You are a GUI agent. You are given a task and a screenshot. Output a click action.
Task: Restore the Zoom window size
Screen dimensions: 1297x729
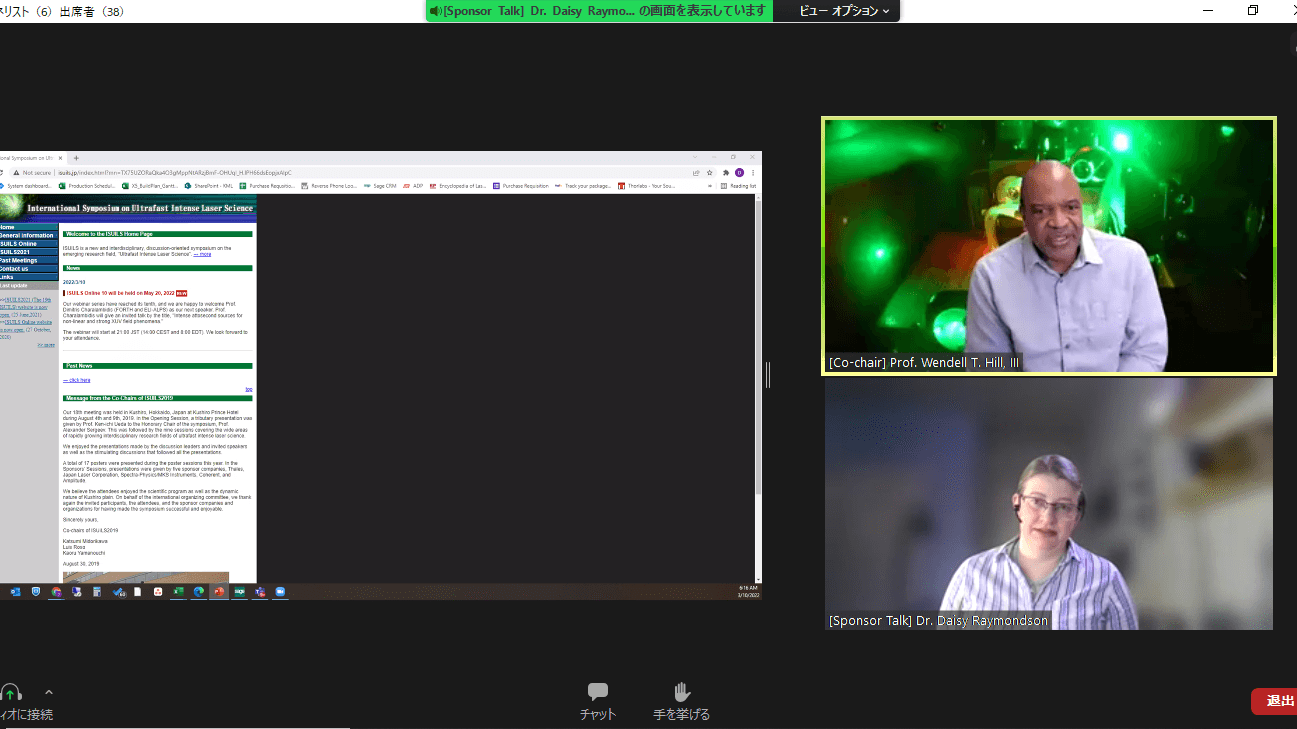tap(1253, 10)
